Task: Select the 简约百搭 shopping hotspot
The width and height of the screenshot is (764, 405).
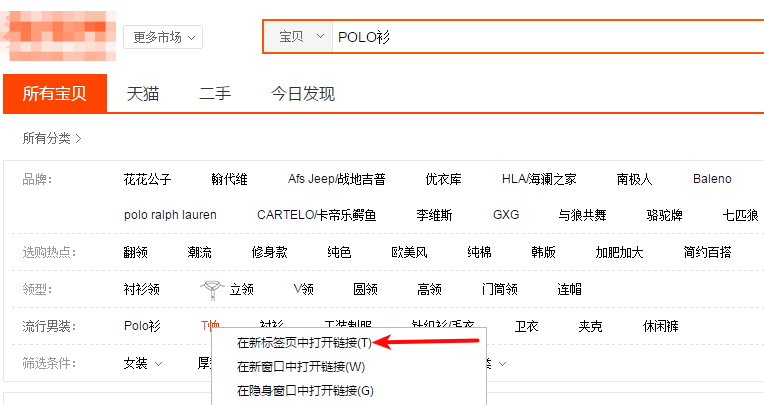Action: point(707,252)
